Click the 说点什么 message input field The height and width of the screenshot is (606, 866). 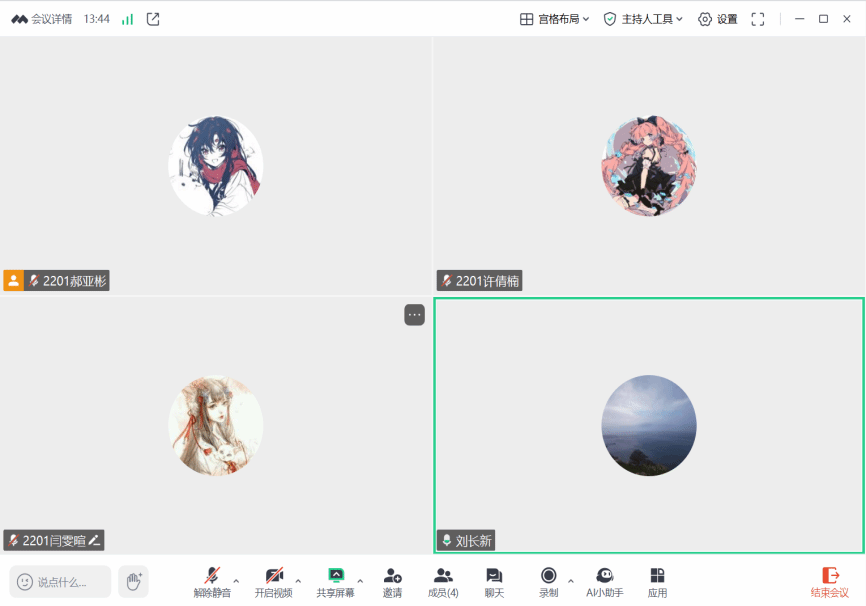pyautogui.click(x=60, y=581)
